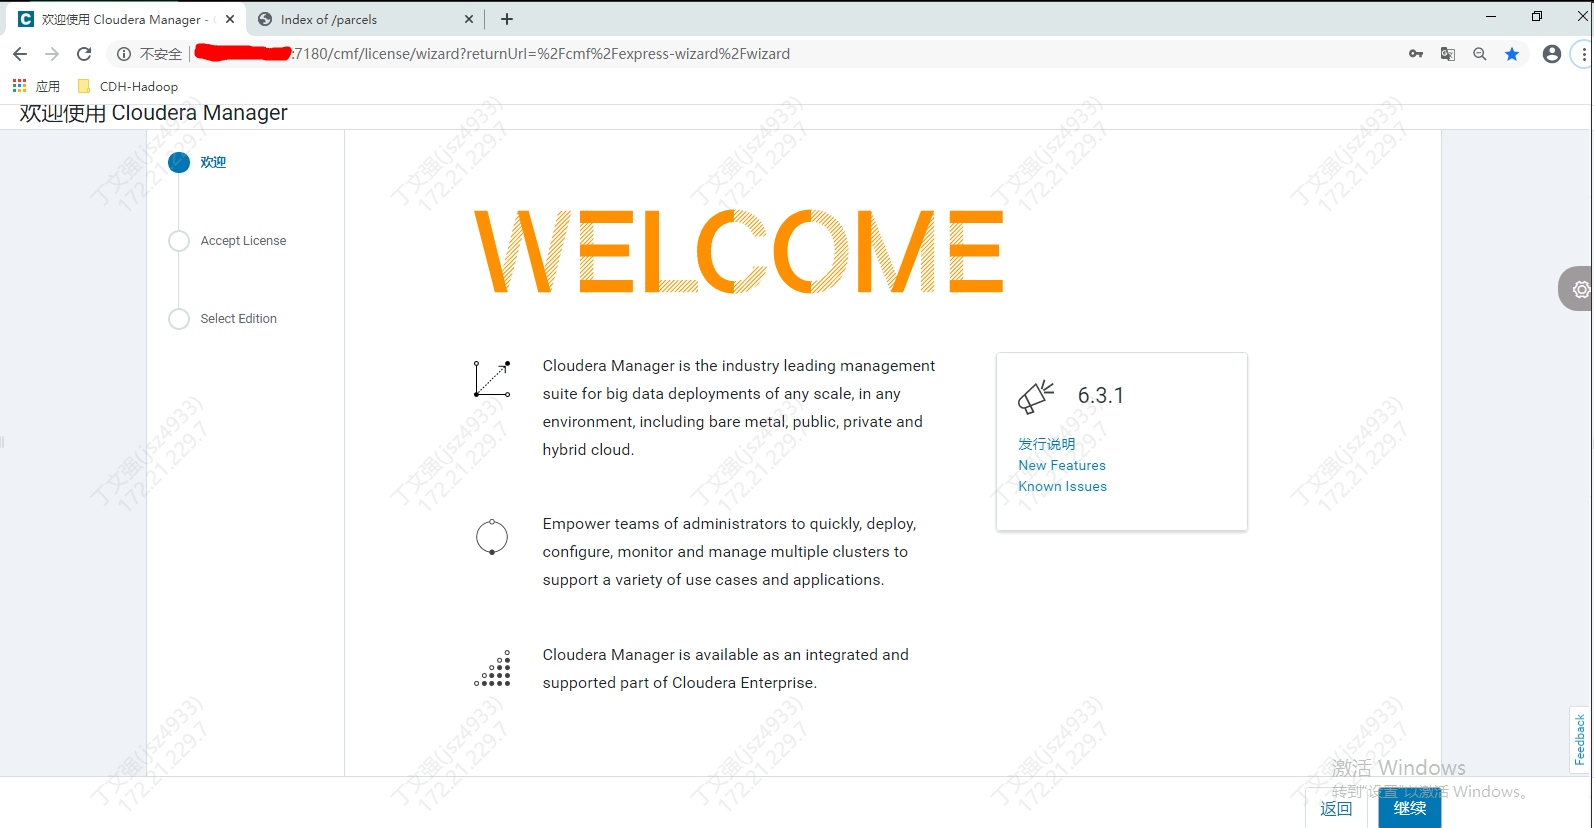Select the 欢迎 wizard step

click(x=198, y=162)
